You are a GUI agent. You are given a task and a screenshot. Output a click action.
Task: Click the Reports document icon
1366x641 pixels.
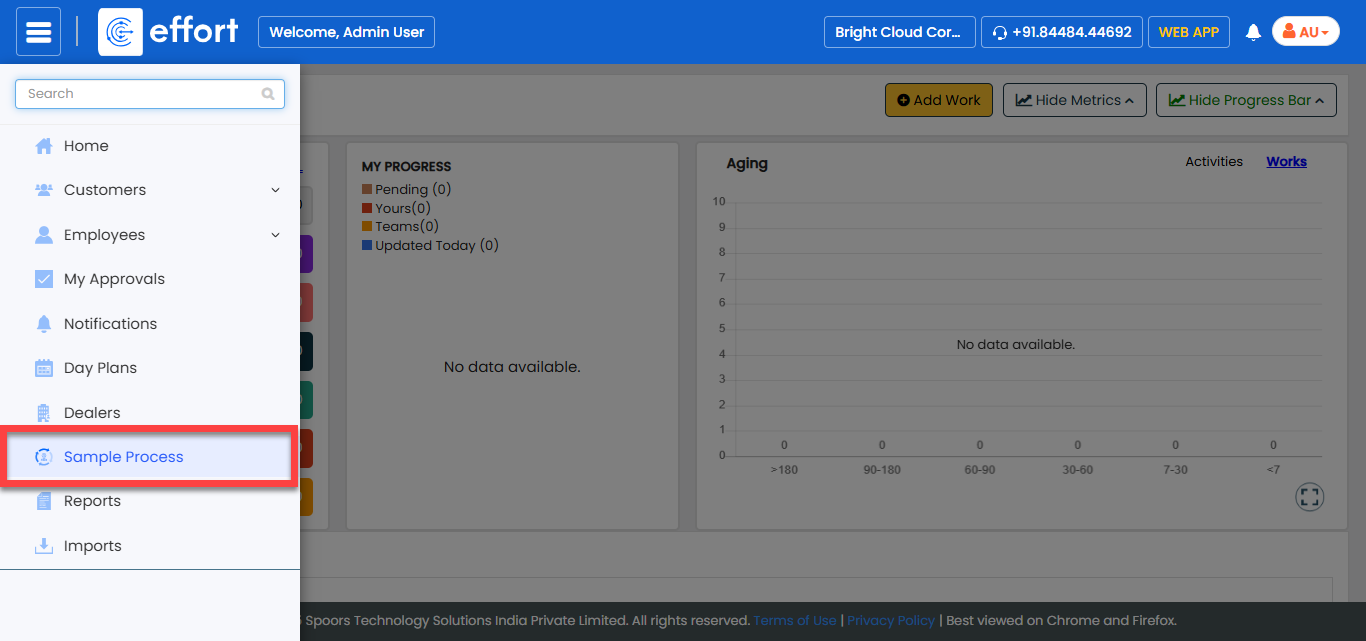[x=44, y=502]
